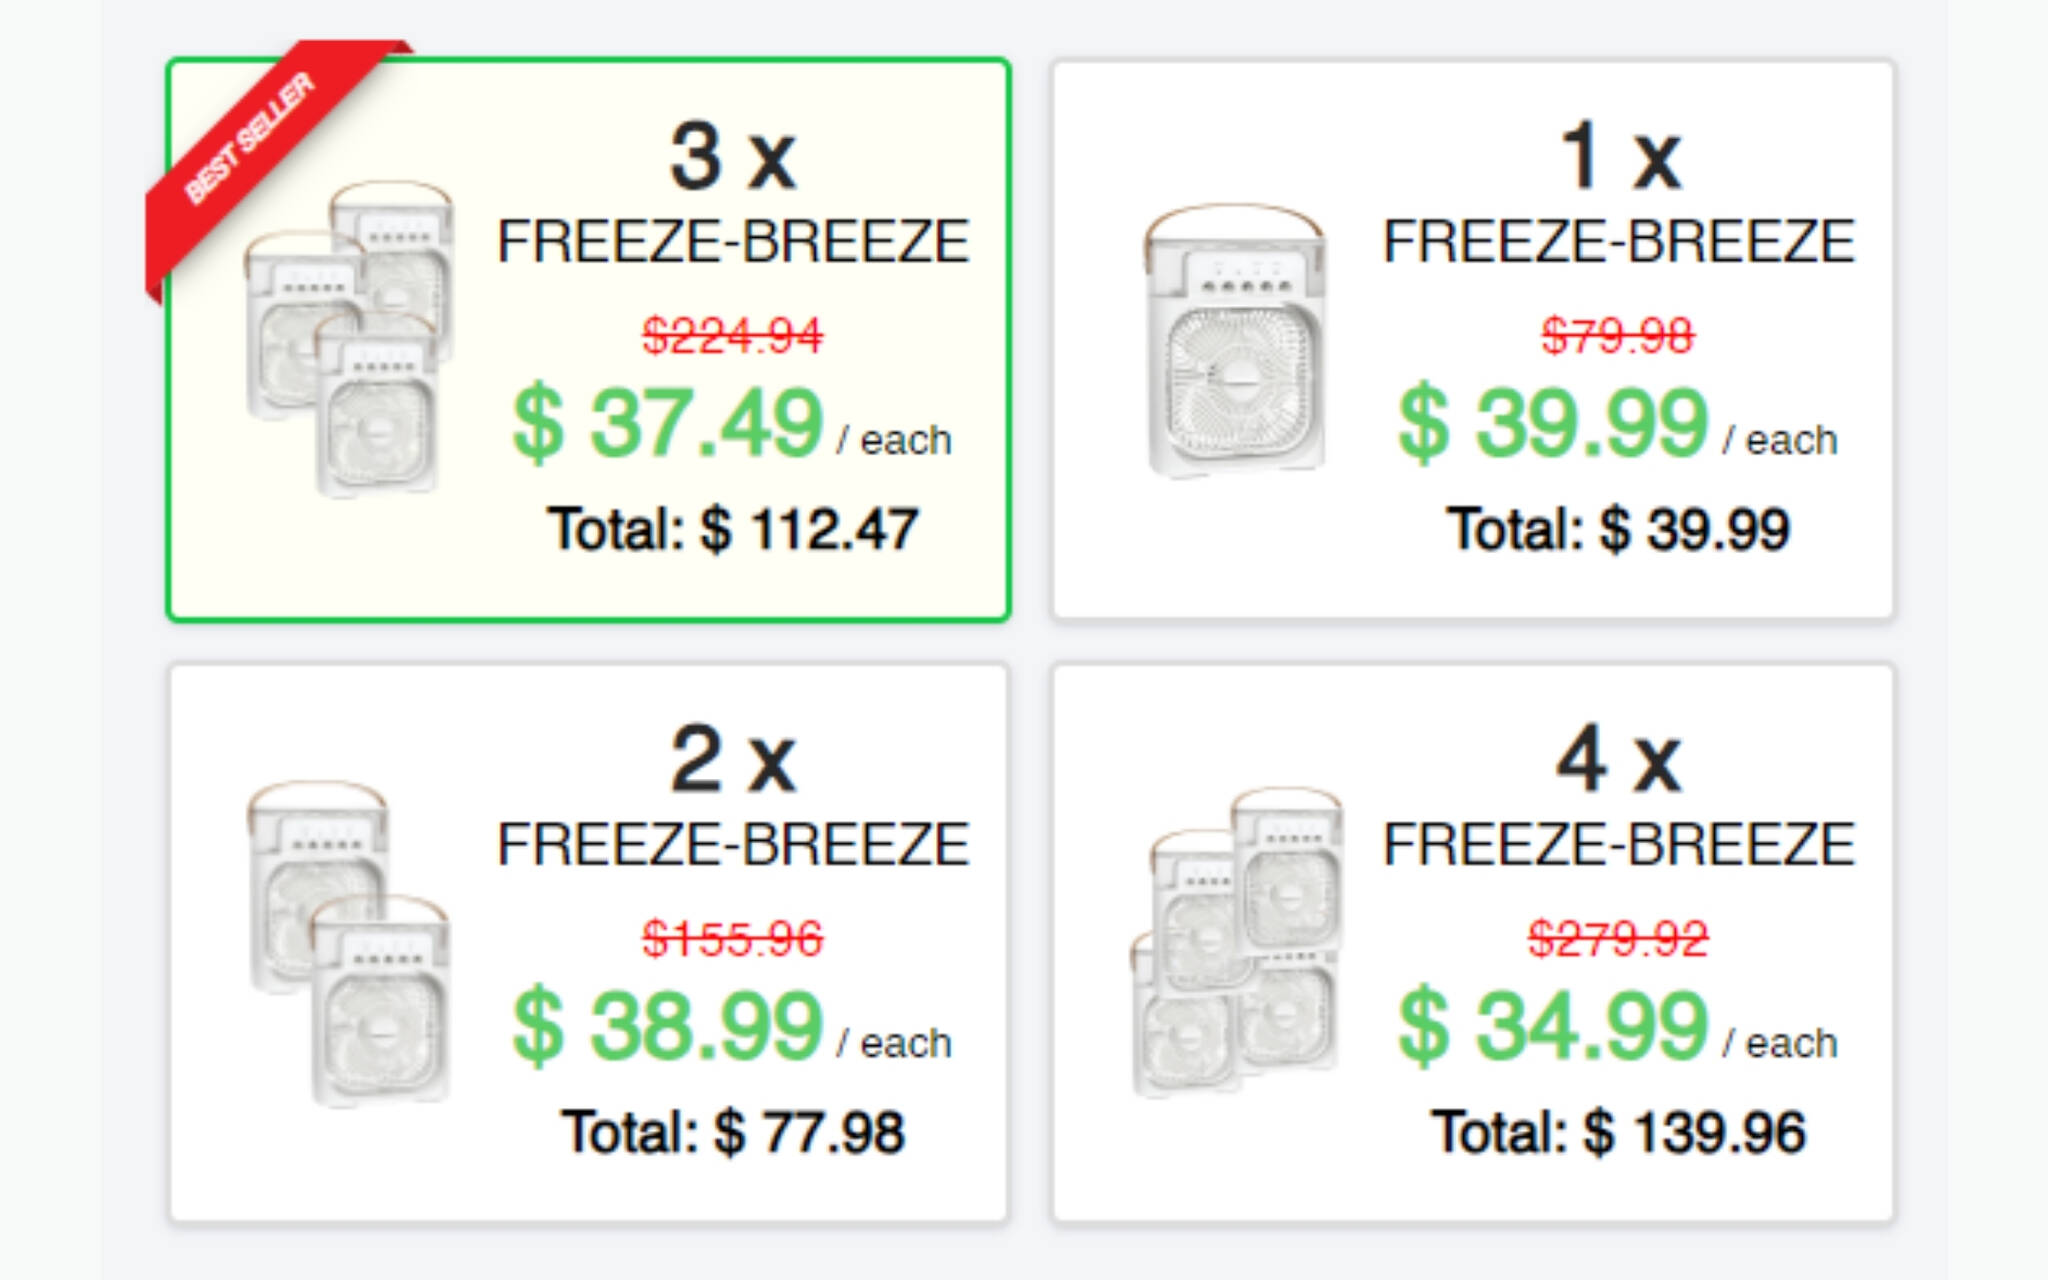Select the three-fan product image

(346, 340)
